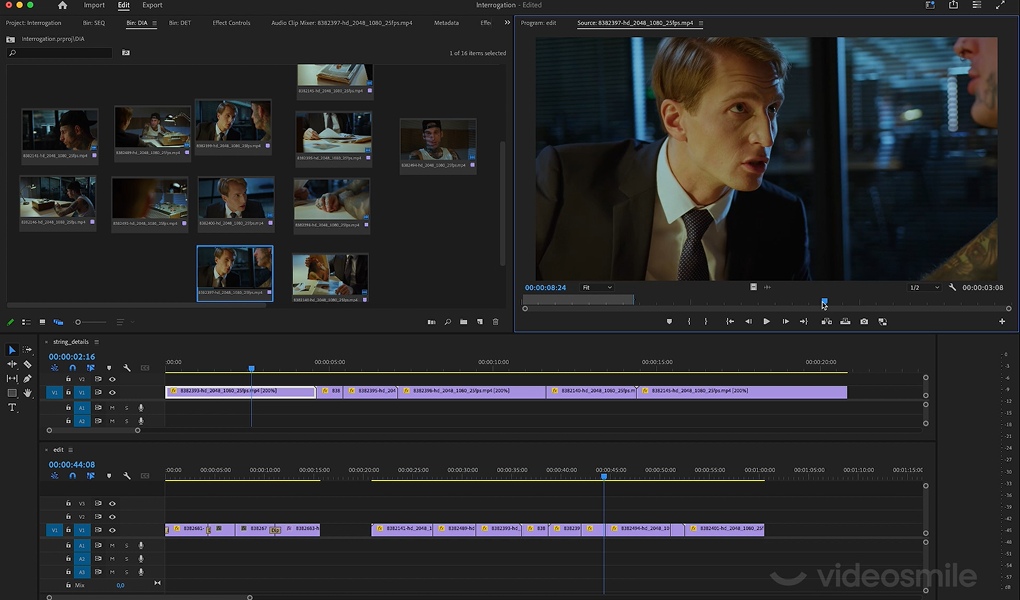Image resolution: width=1020 pixels, height=600 pixels.
Task: Click the bin search field
Action: [x=60, y=53]
